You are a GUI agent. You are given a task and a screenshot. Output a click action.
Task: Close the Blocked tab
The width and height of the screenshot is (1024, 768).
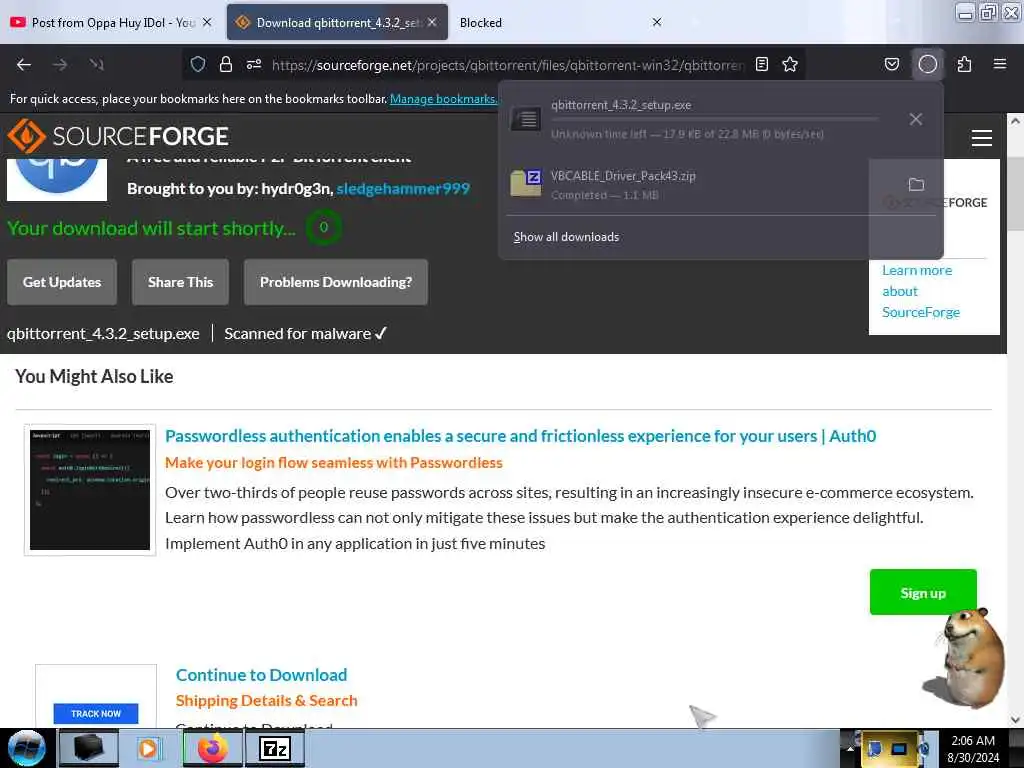tap(657, 22)
